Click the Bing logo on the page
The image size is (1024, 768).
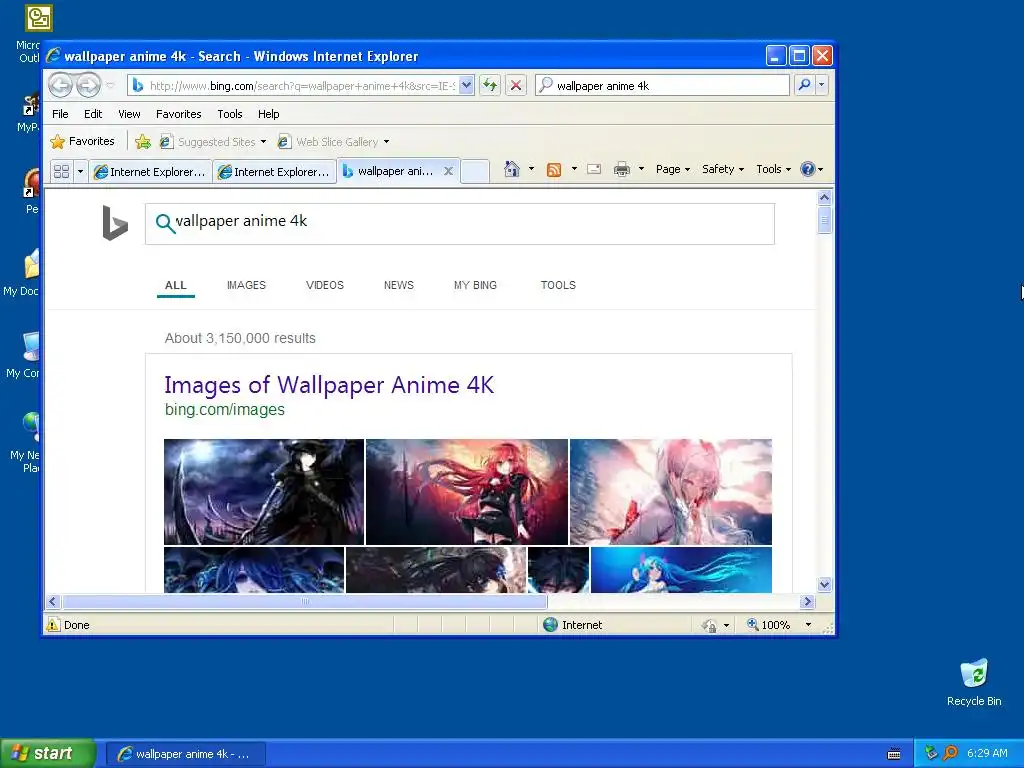coord(115,223)
